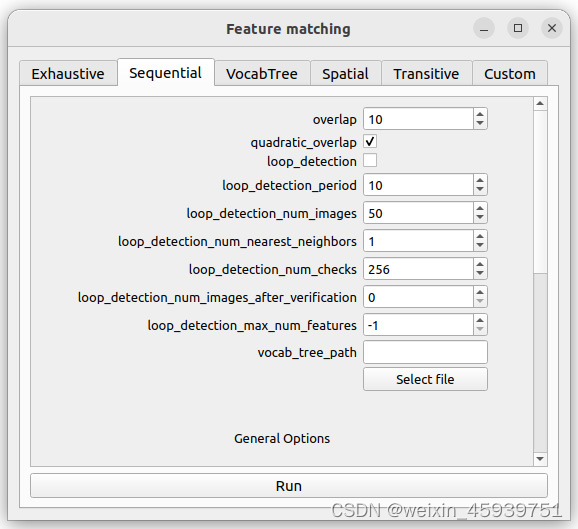Decrease loop_detection_period with the down arrow
This screenshot has height=529, width=578.
tap(480, 189)
